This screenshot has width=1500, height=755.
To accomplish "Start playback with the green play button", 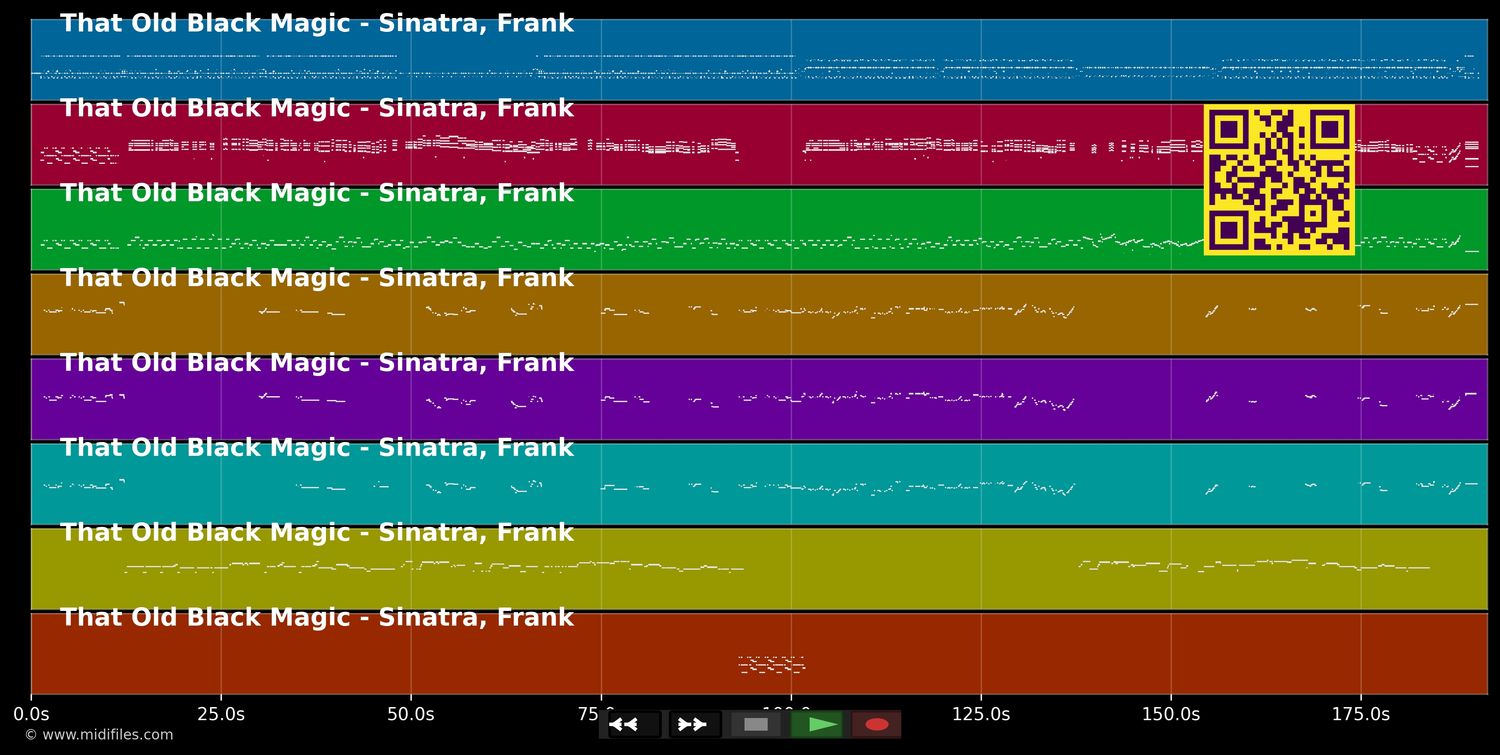I will (817, 724).
